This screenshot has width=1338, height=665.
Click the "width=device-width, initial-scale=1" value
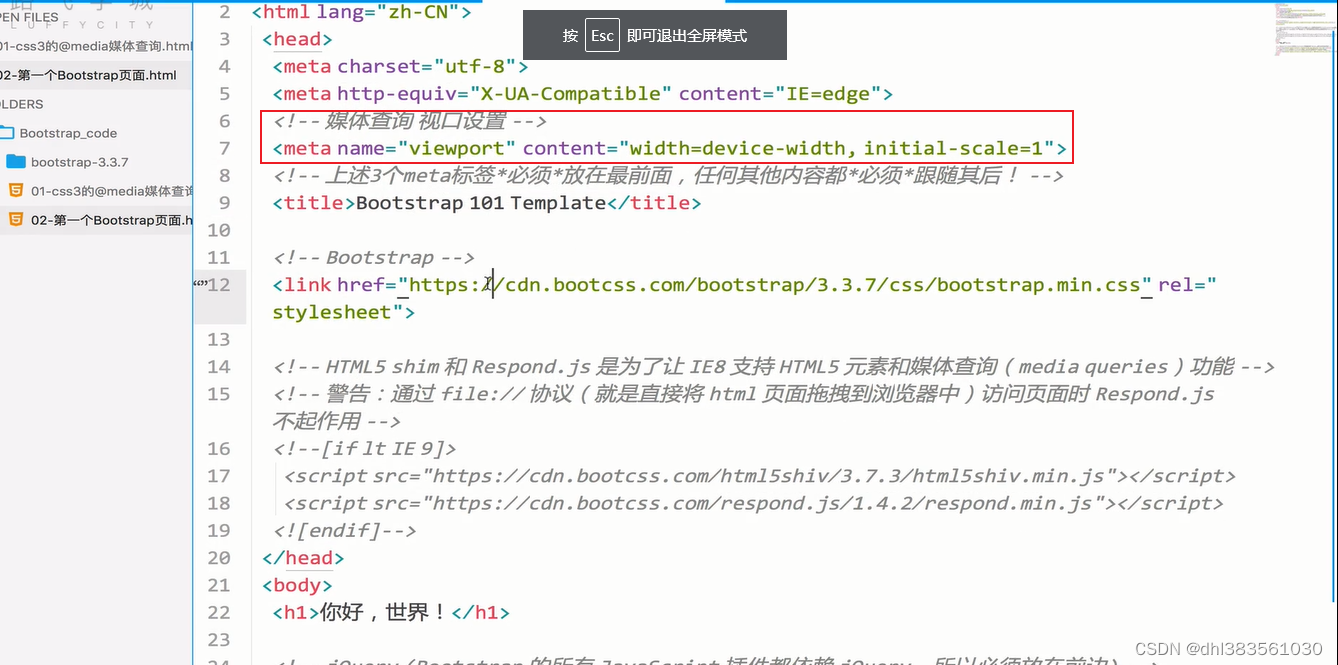pyautogui.click(x=836, y=148)
